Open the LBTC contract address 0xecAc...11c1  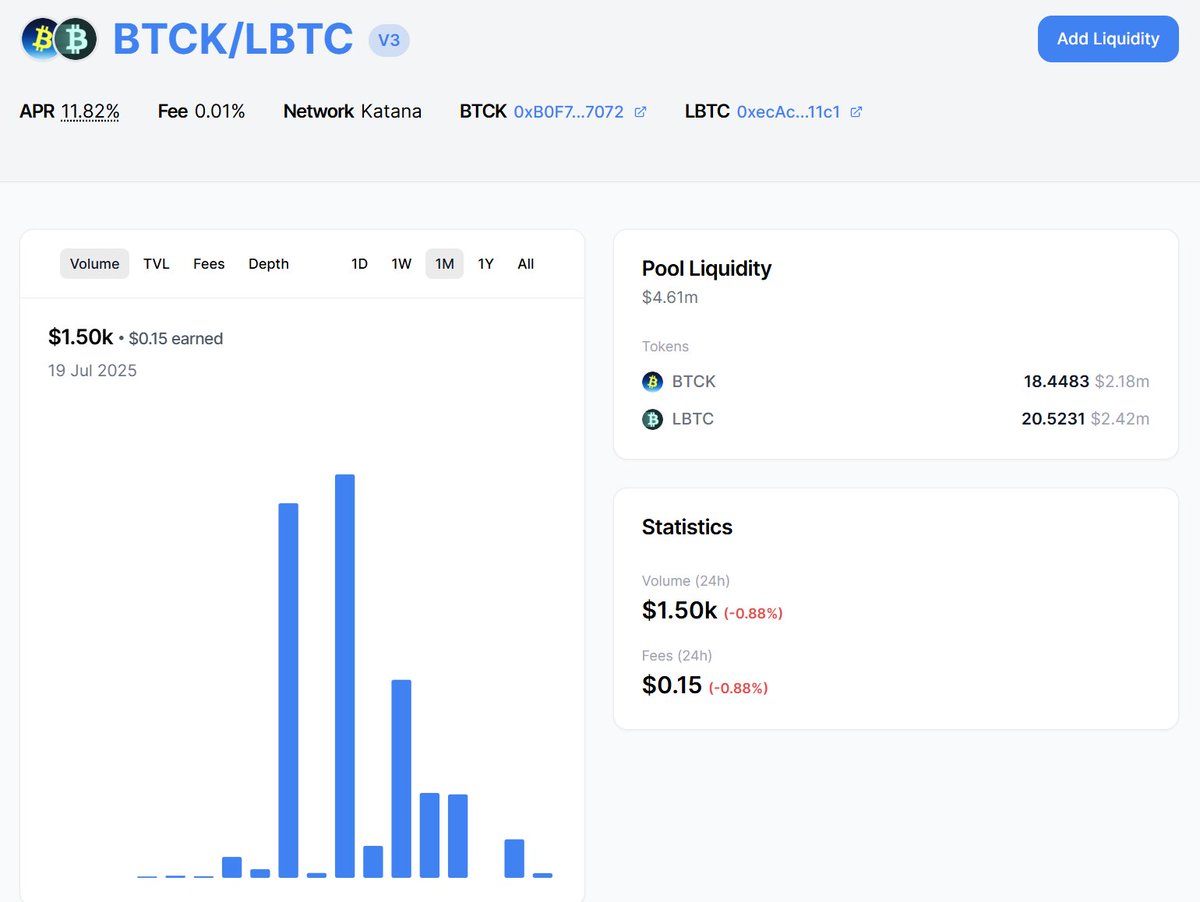coord(788,112)
